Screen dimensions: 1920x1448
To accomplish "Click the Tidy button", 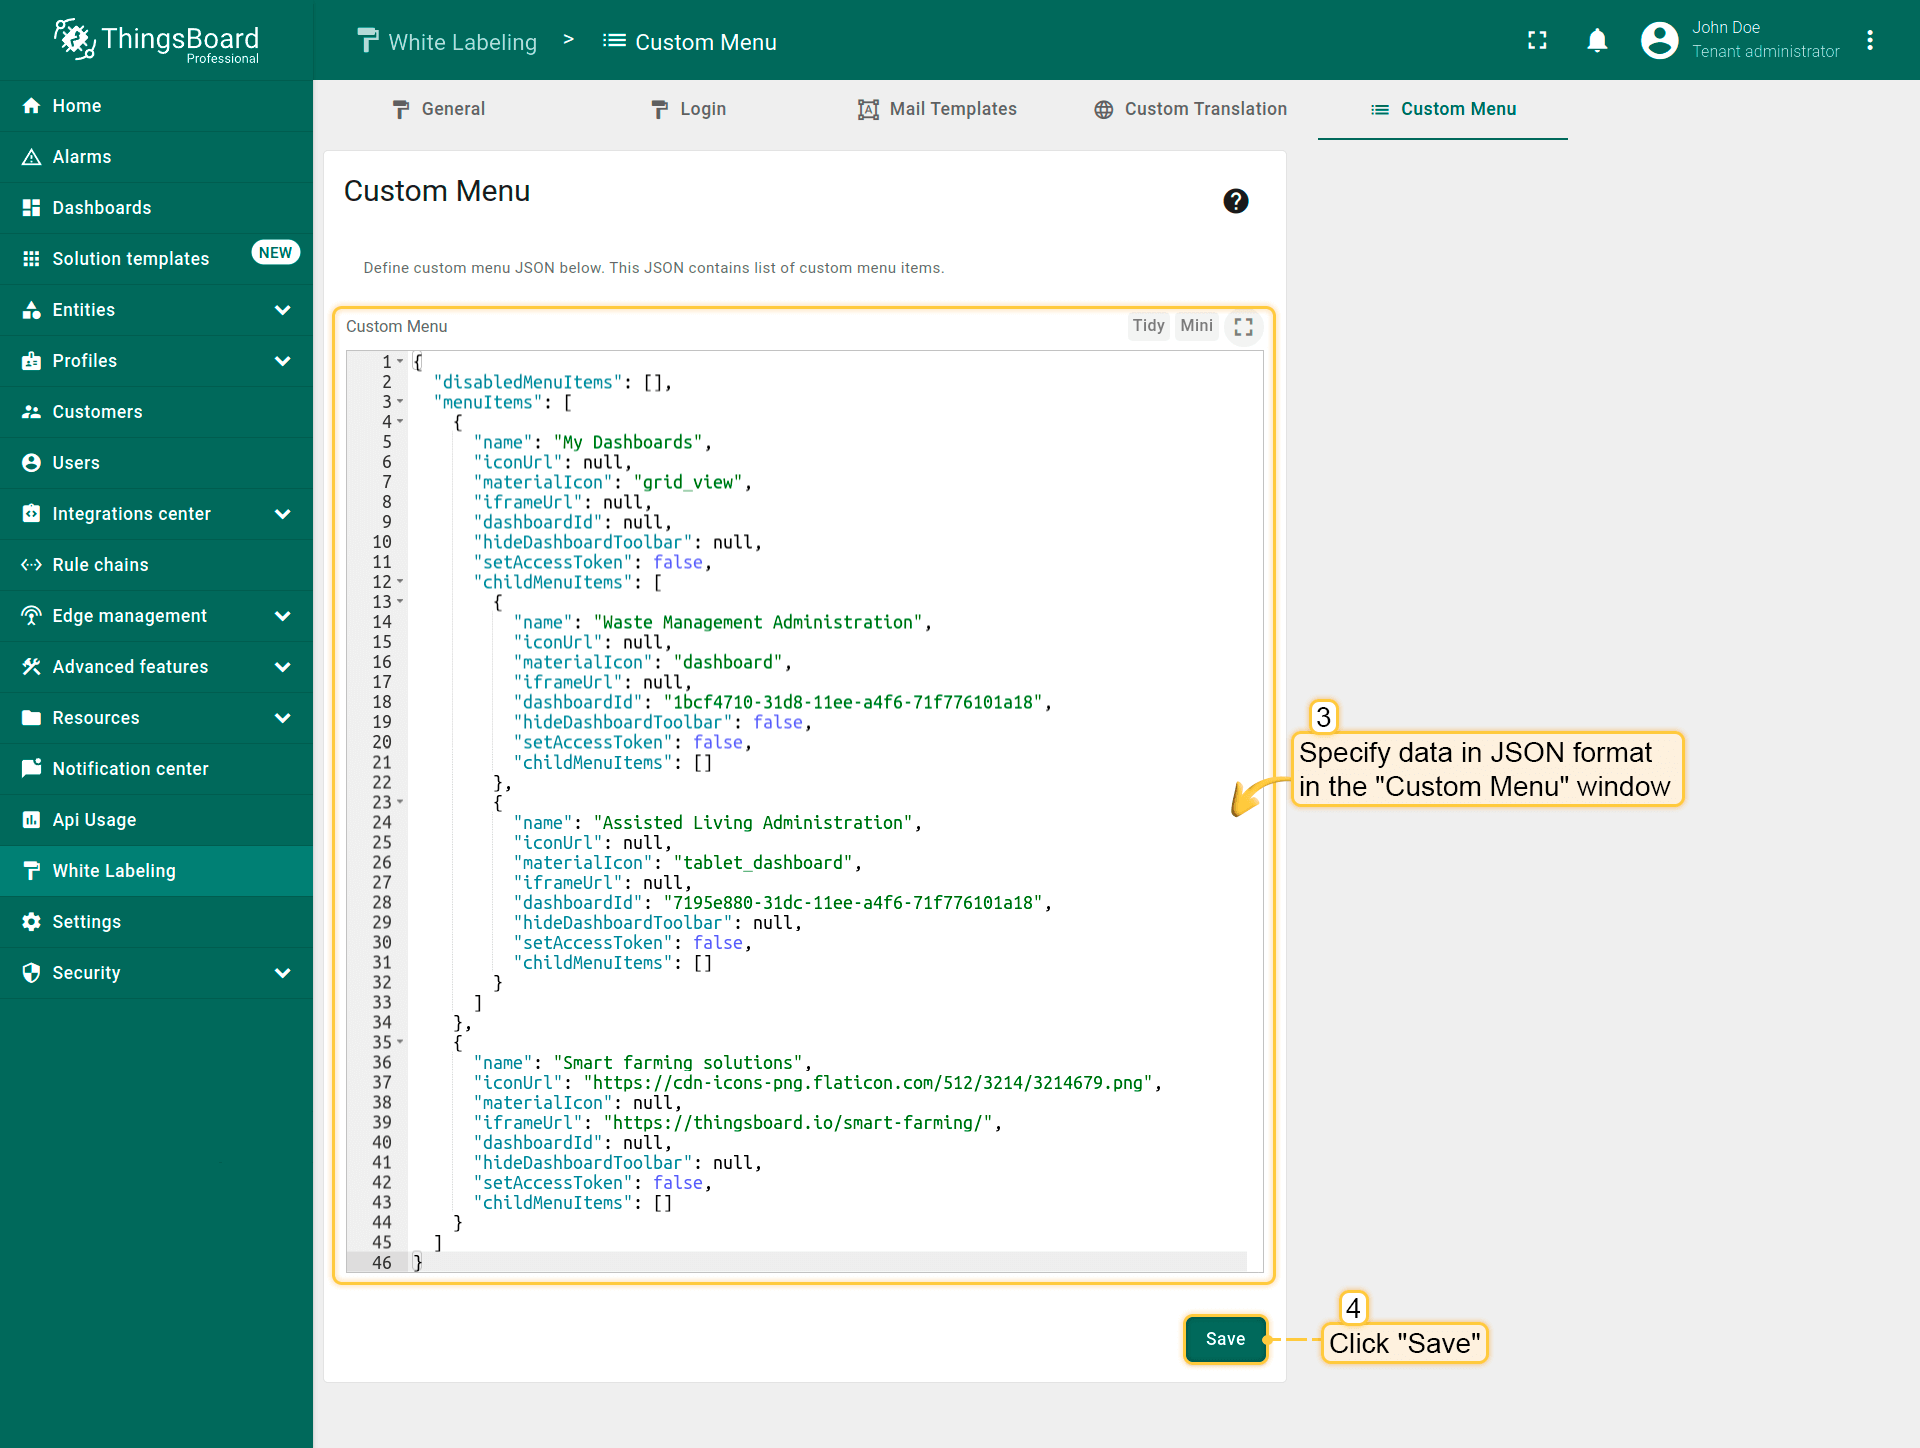I will point(1148,326).
